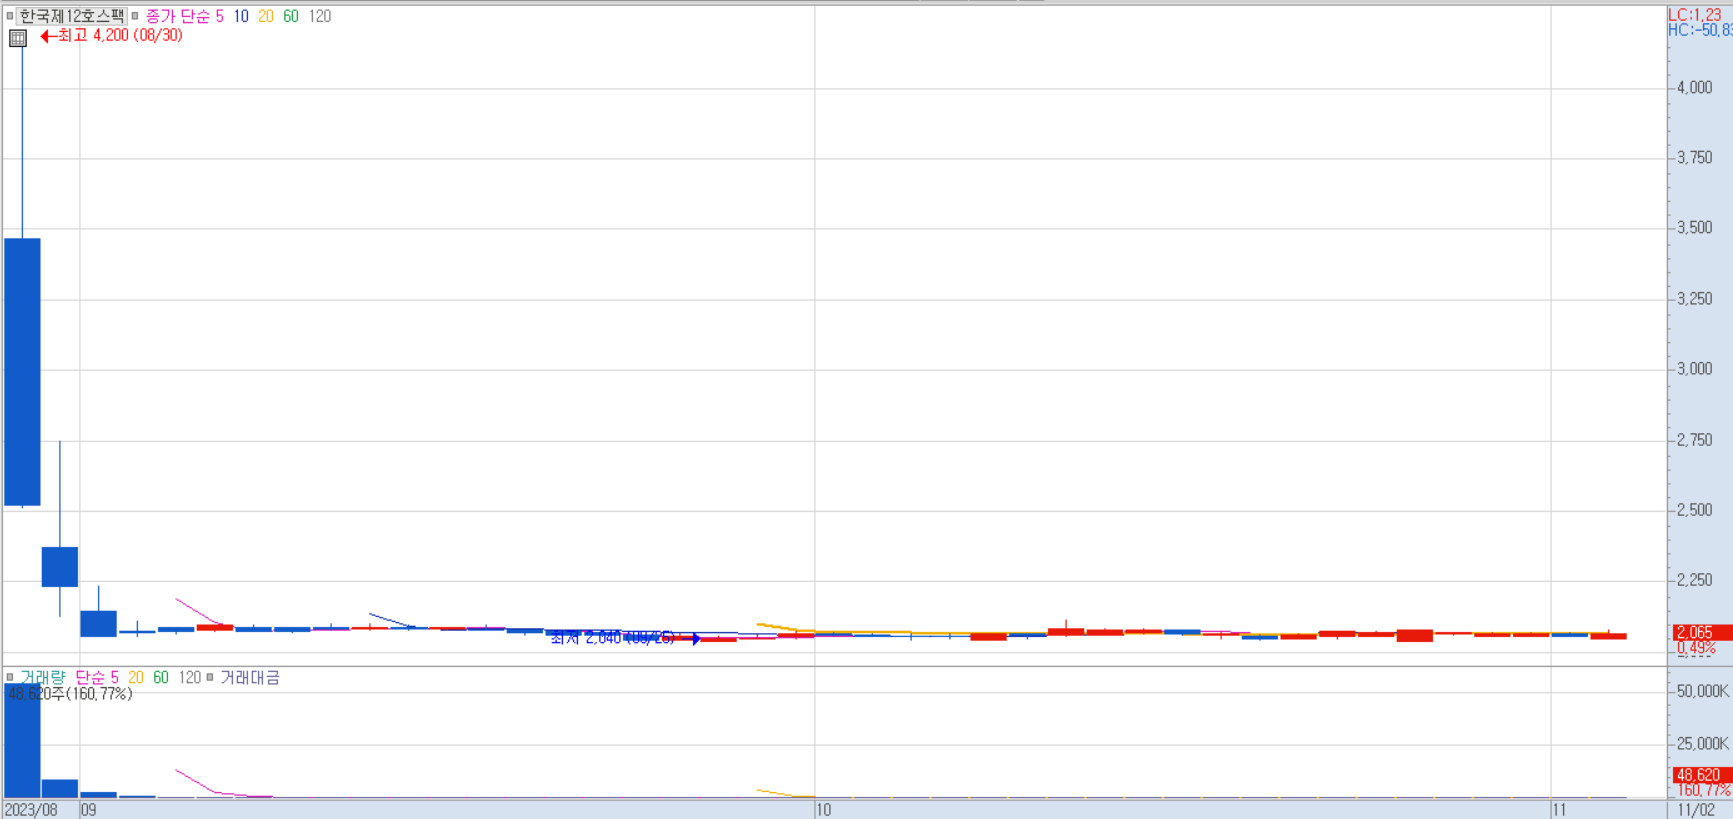Click the 10 month label on date axis
This screenshot has height=819, width=1733.
tap(823, 810)
